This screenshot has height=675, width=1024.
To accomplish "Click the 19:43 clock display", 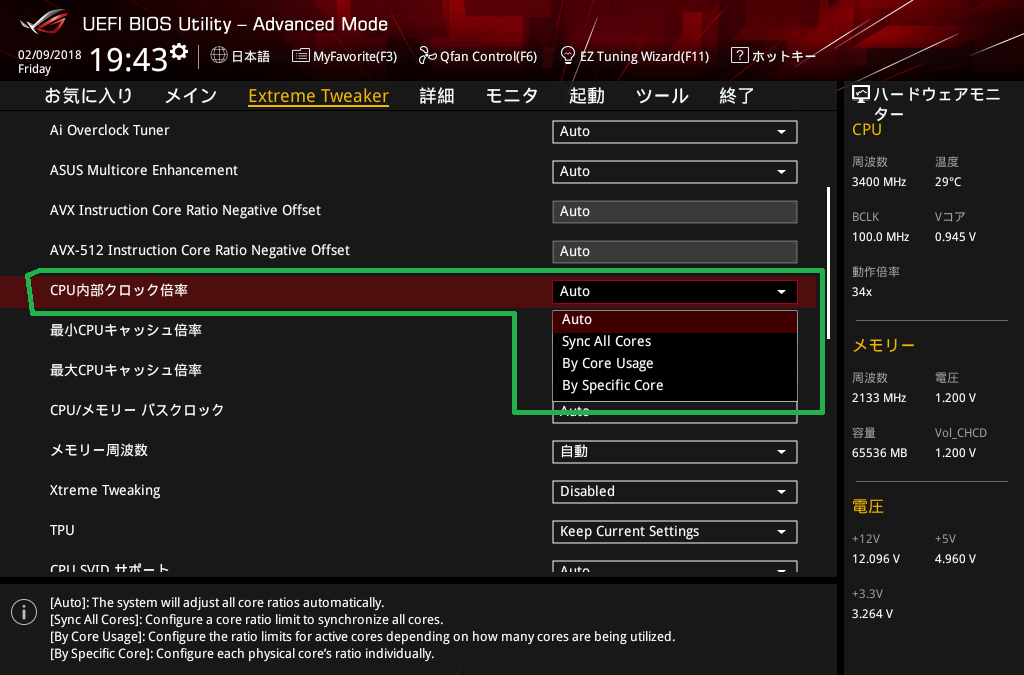I will point(129,59).
